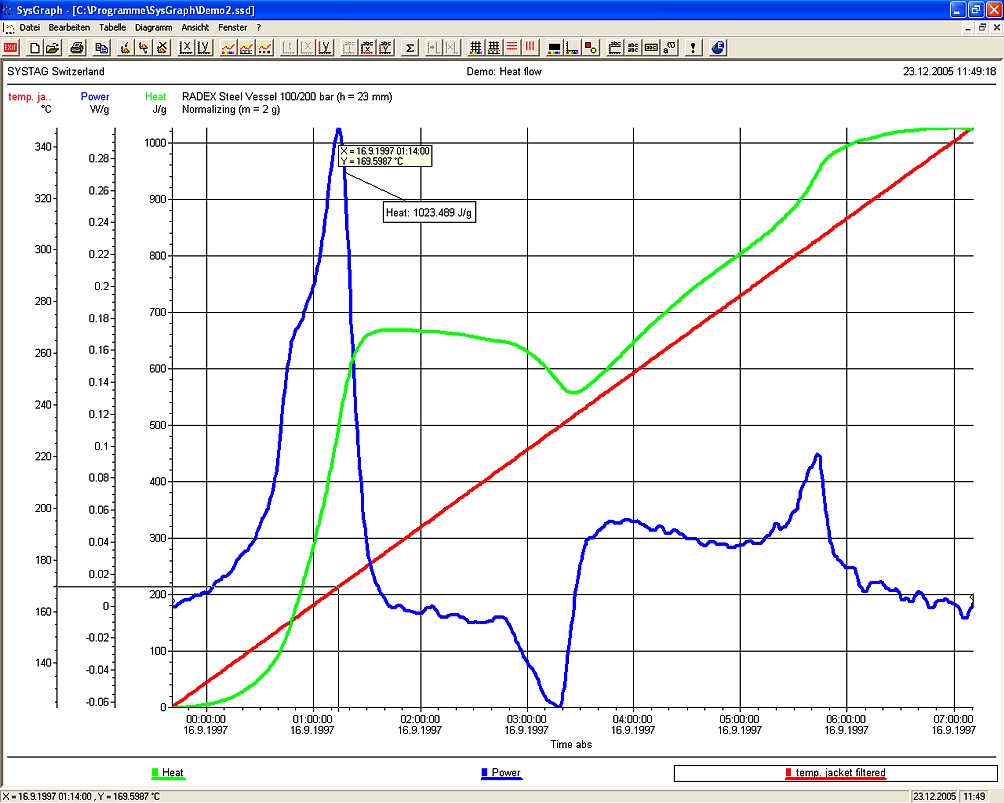Screen dimensions: 1004x803
Task: Select the Power legend entry
Action: point(507,773)
